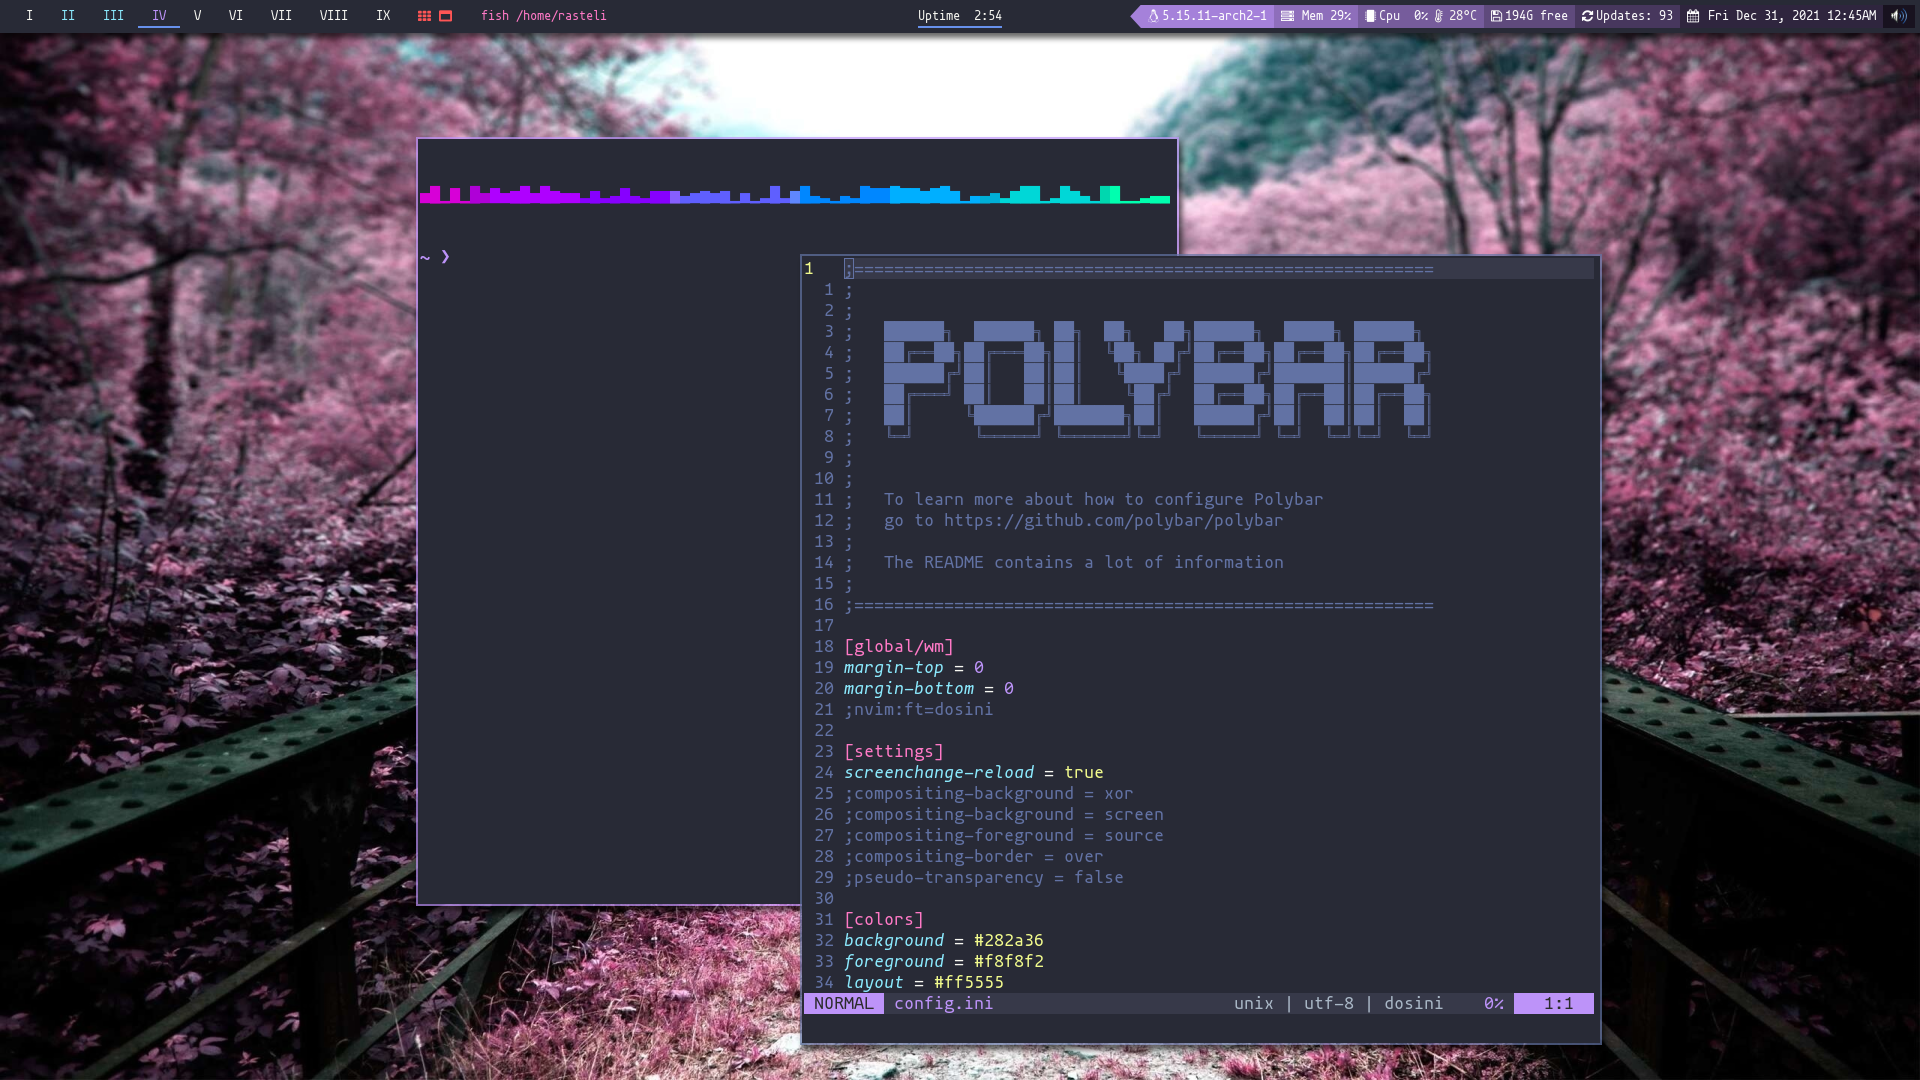Switch to workspace VIII

pyautogui.click(x=334, y=15)
